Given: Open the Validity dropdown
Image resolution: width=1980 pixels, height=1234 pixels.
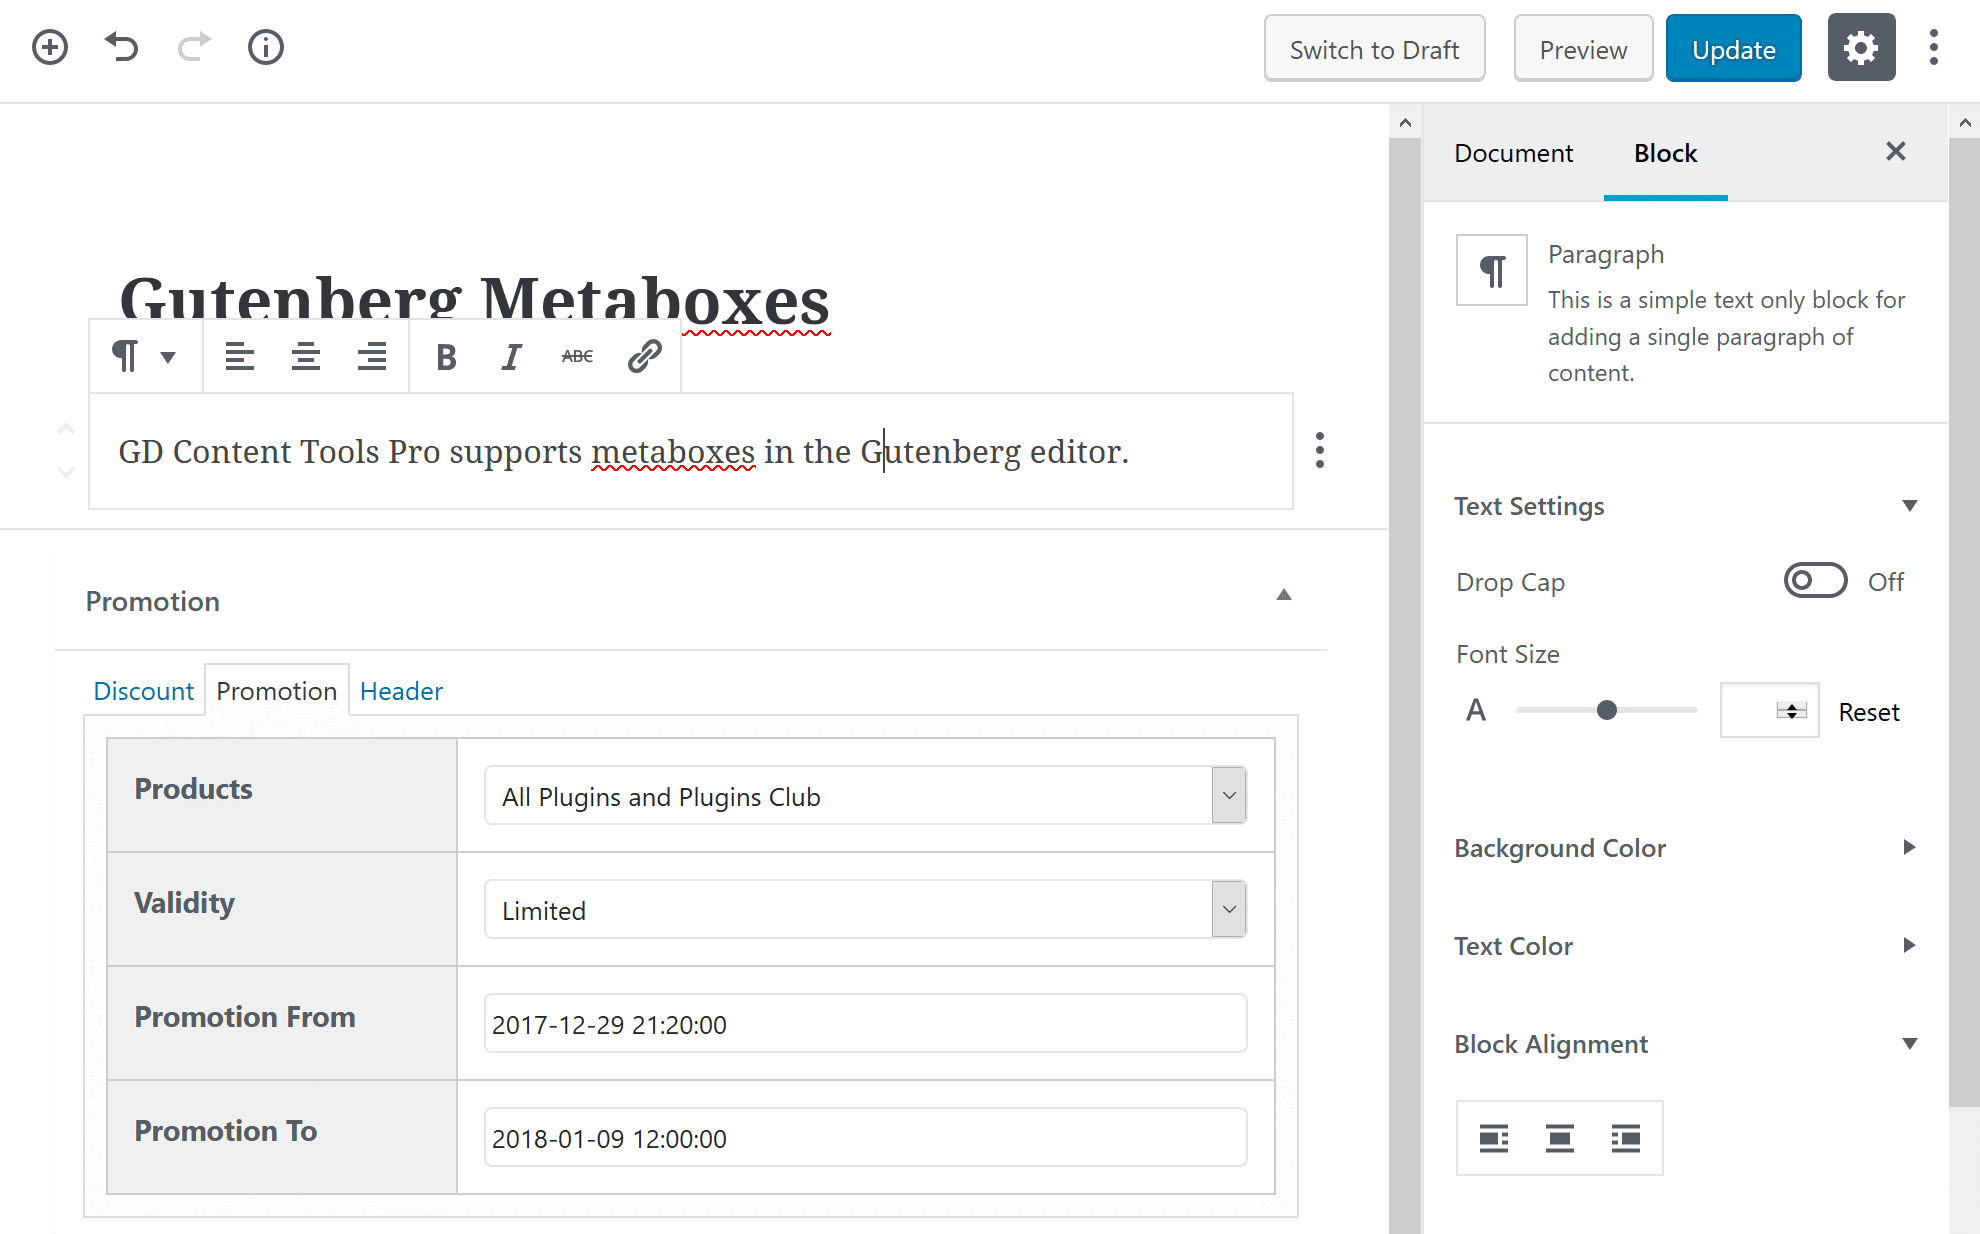Looking at the screenshot, I should pyautogui.click(x=865, y=910).
